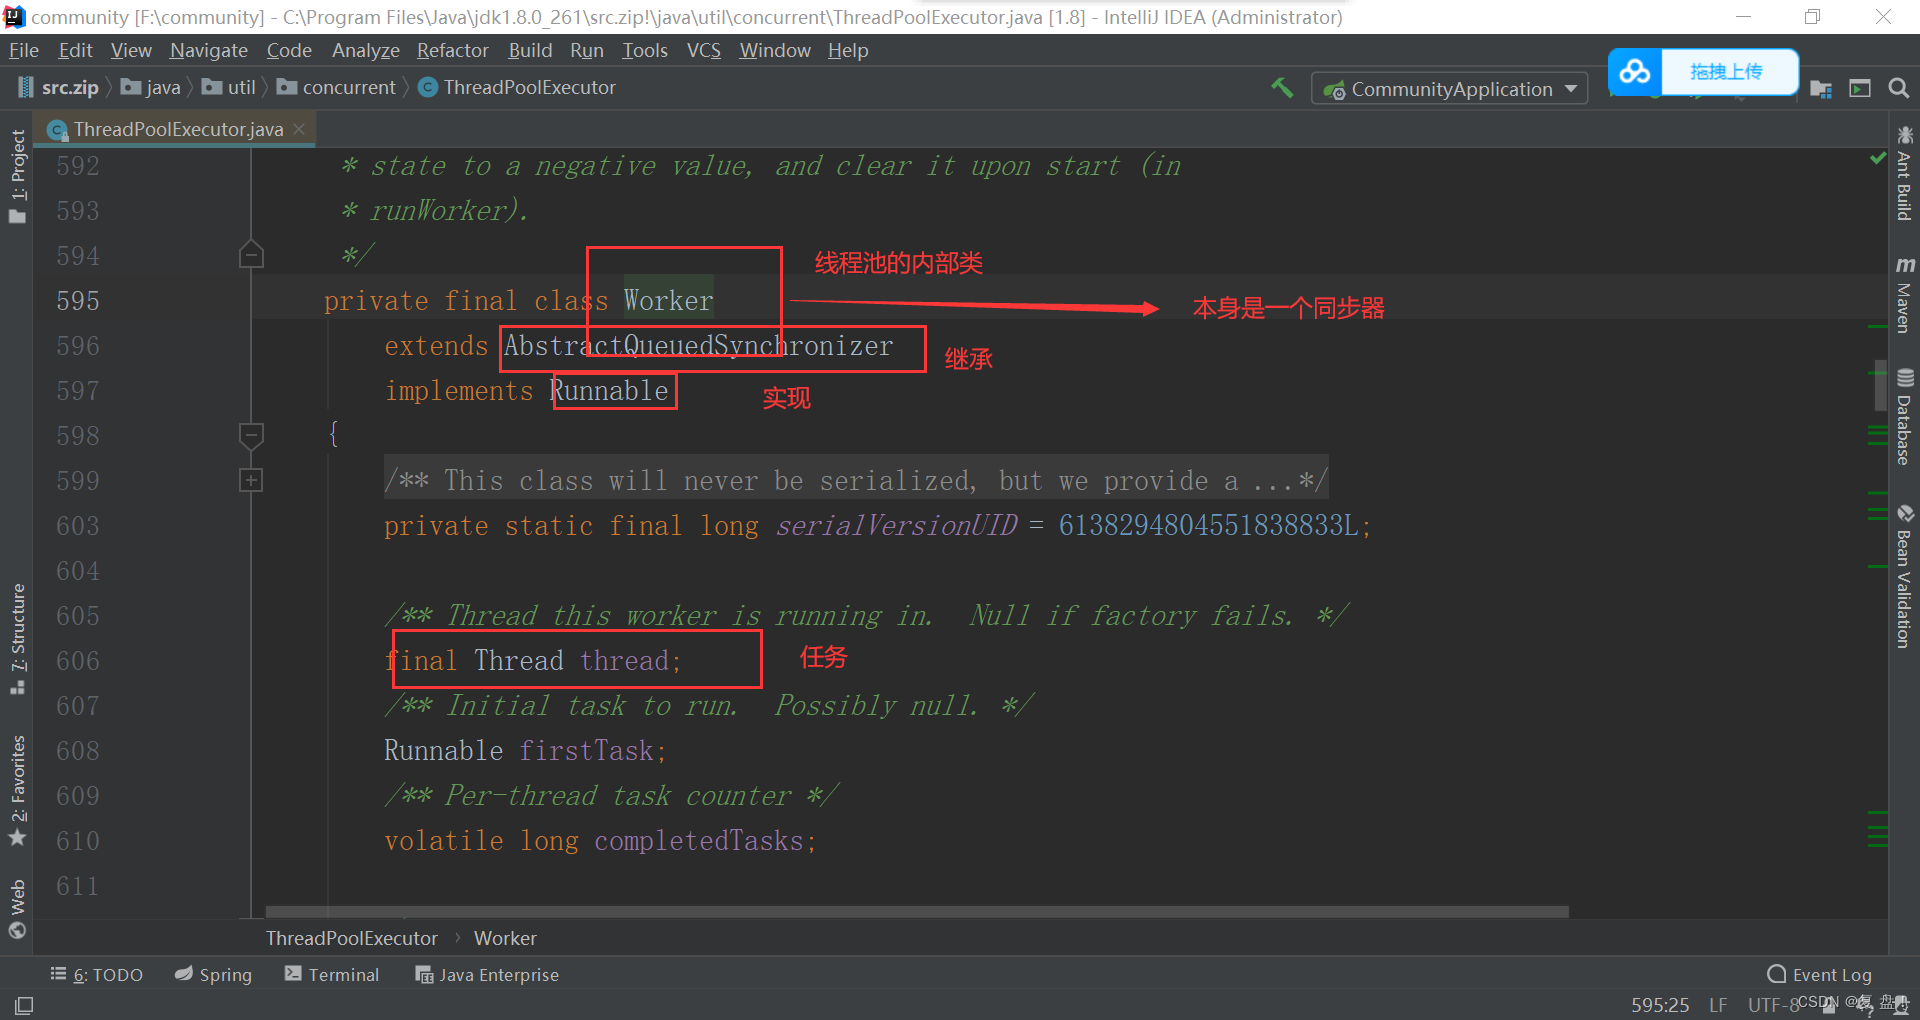Click the 拖拽上传 upload button
Viewport: 1920px width, 1020px height.
(1727, 72)
